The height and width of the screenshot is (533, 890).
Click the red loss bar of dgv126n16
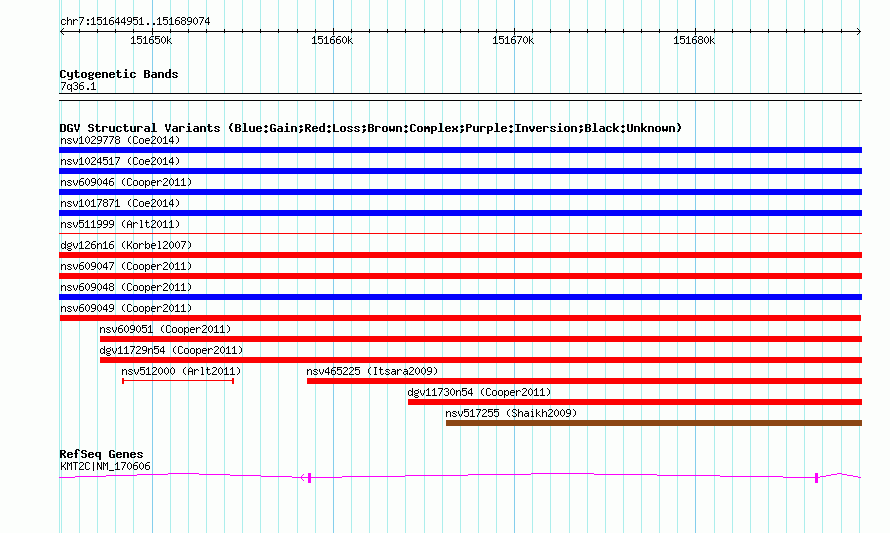point(460,255)
